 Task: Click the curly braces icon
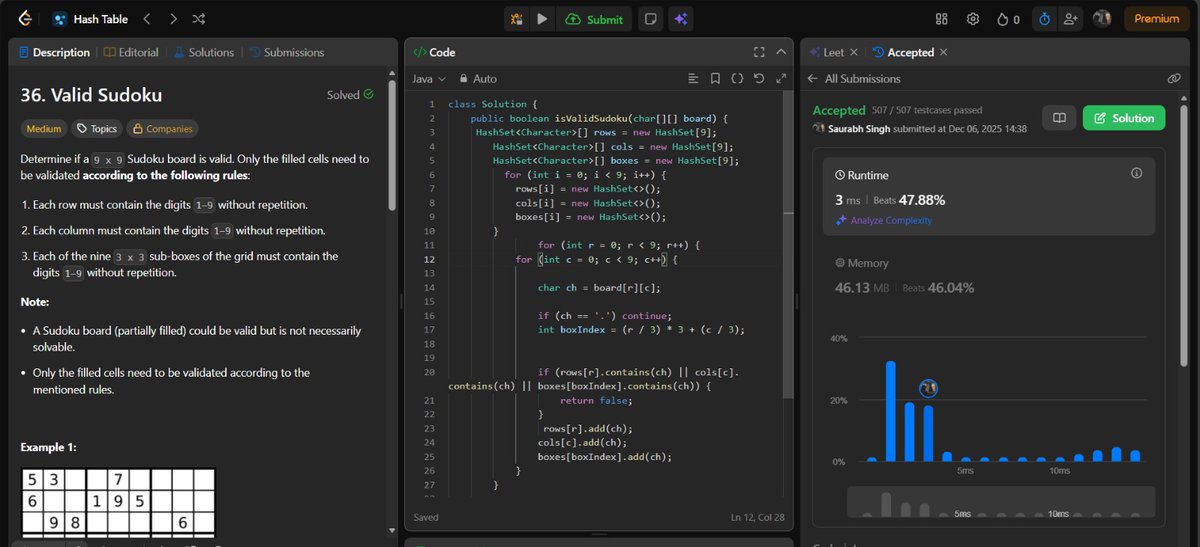tap(737, 78)
